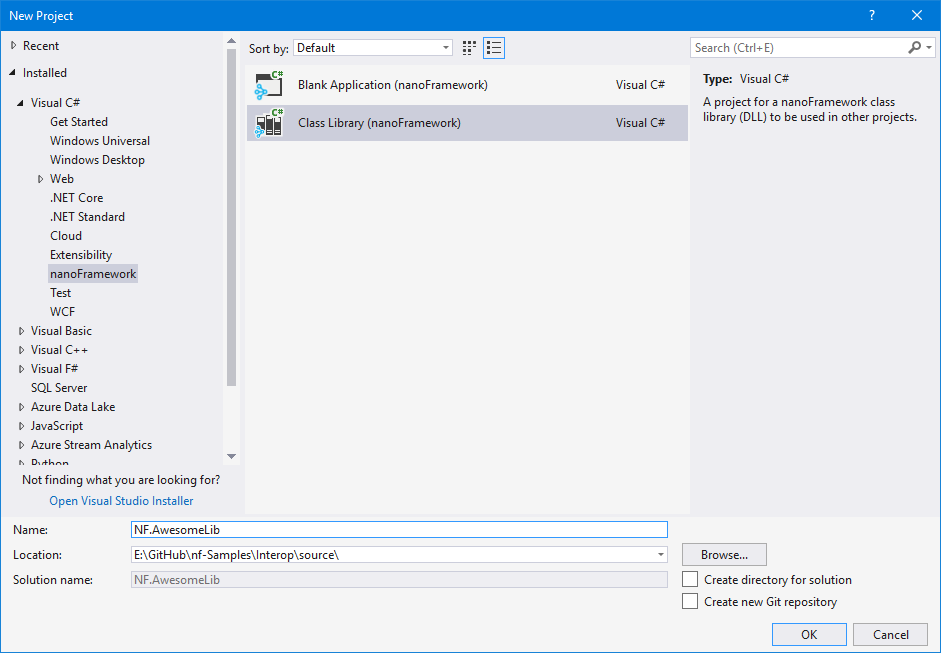
Task: Collapse the Visual C# node
Action: coord(20,103)
